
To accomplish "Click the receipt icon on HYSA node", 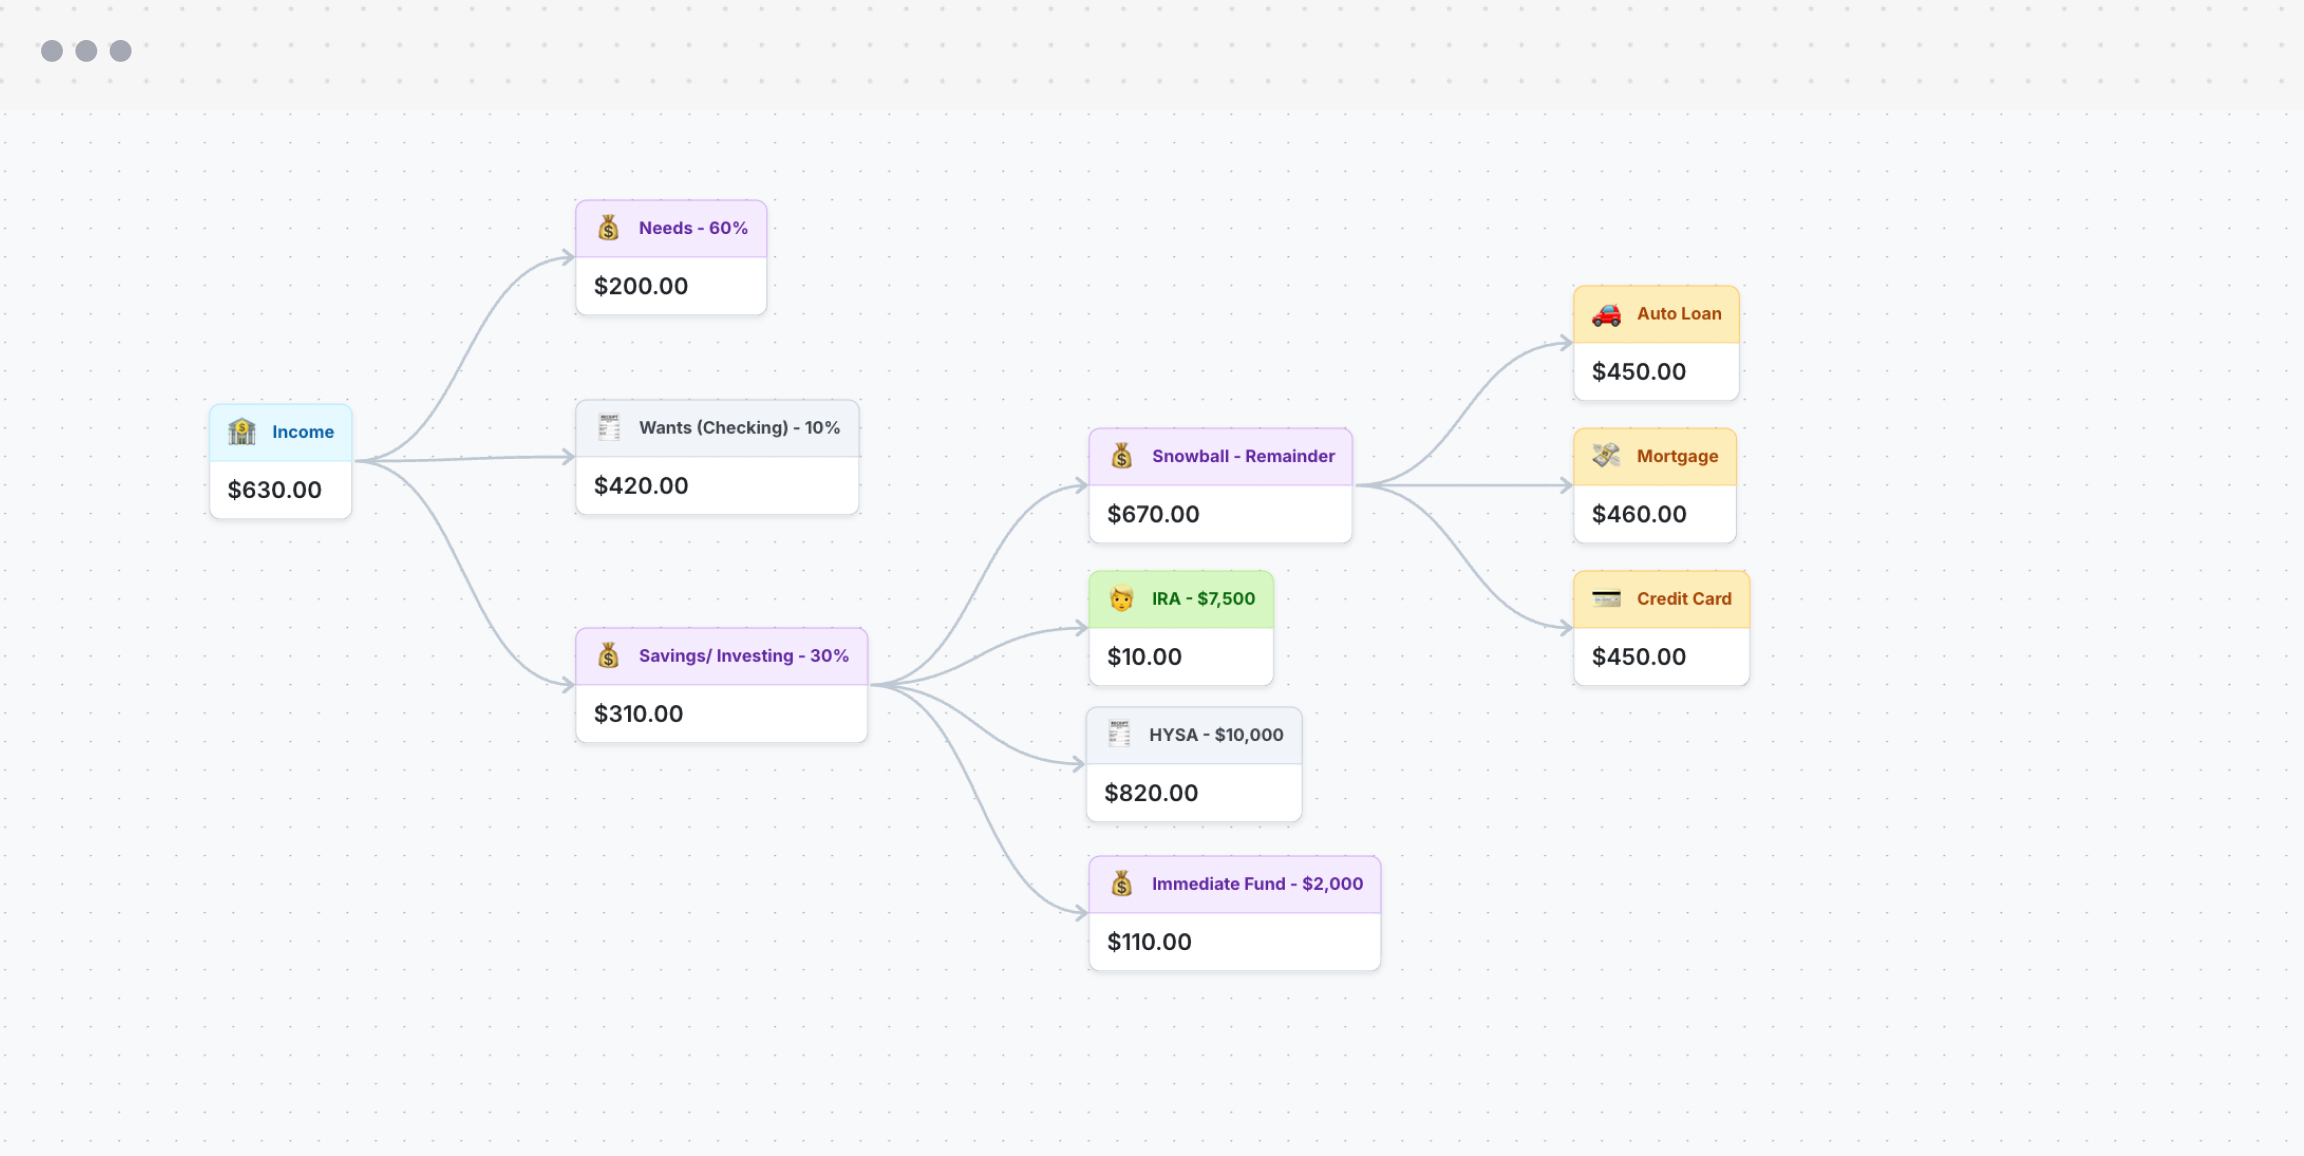I will [x=1119, y=735].
